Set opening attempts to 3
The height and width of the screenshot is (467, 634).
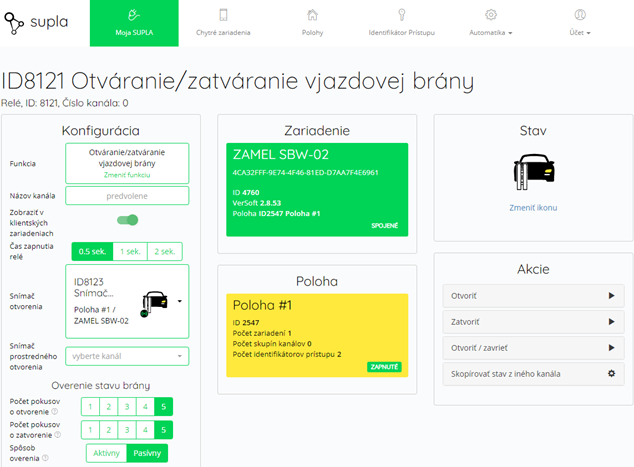pyautogui.click(x=127, y=407)
